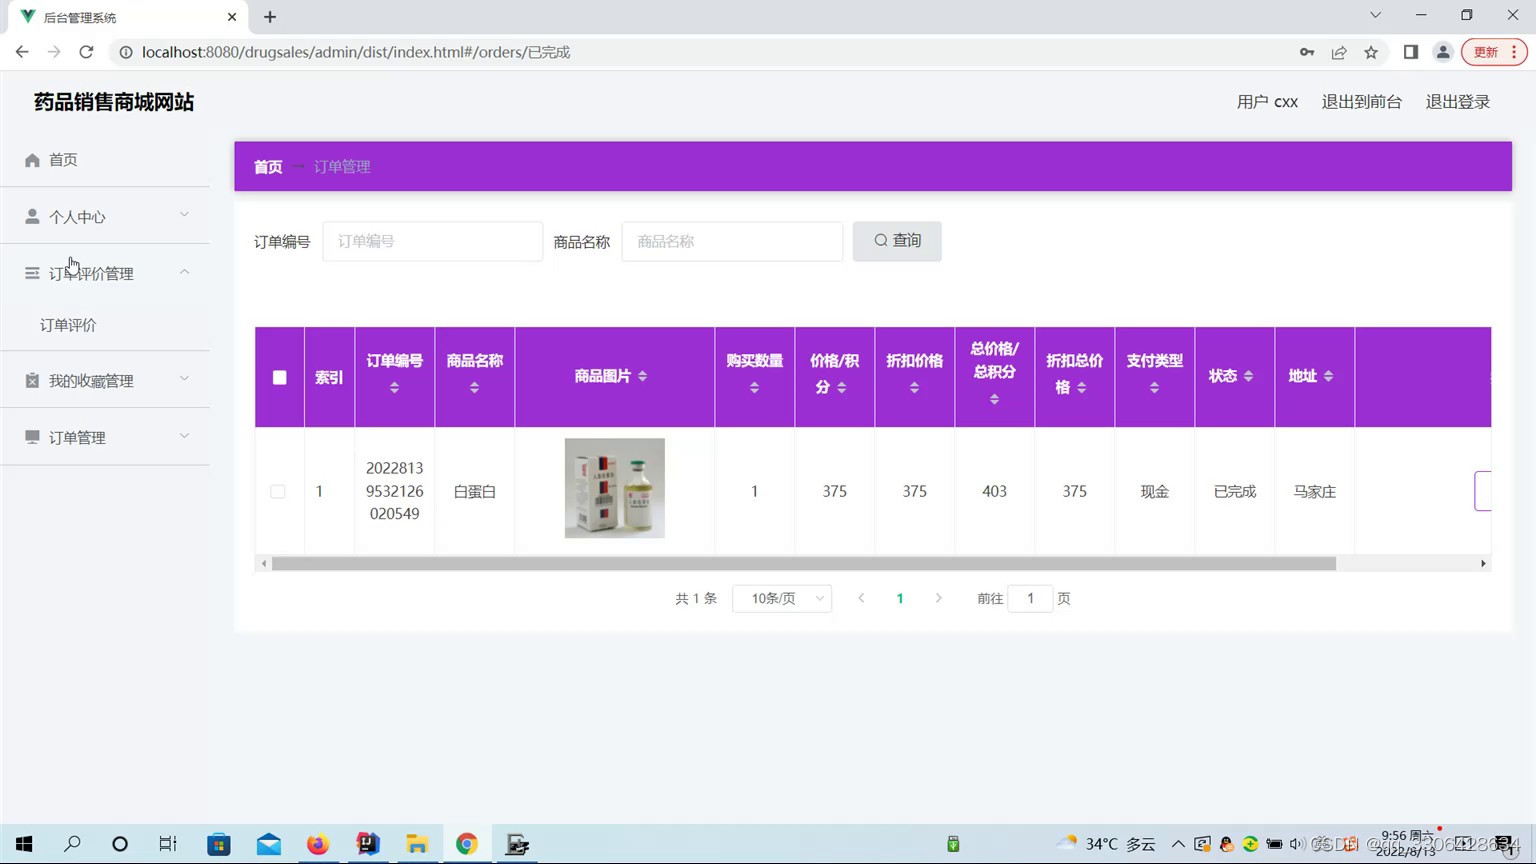
Task: Click next page arrow in pagination
Action: (x=938, y=598)
